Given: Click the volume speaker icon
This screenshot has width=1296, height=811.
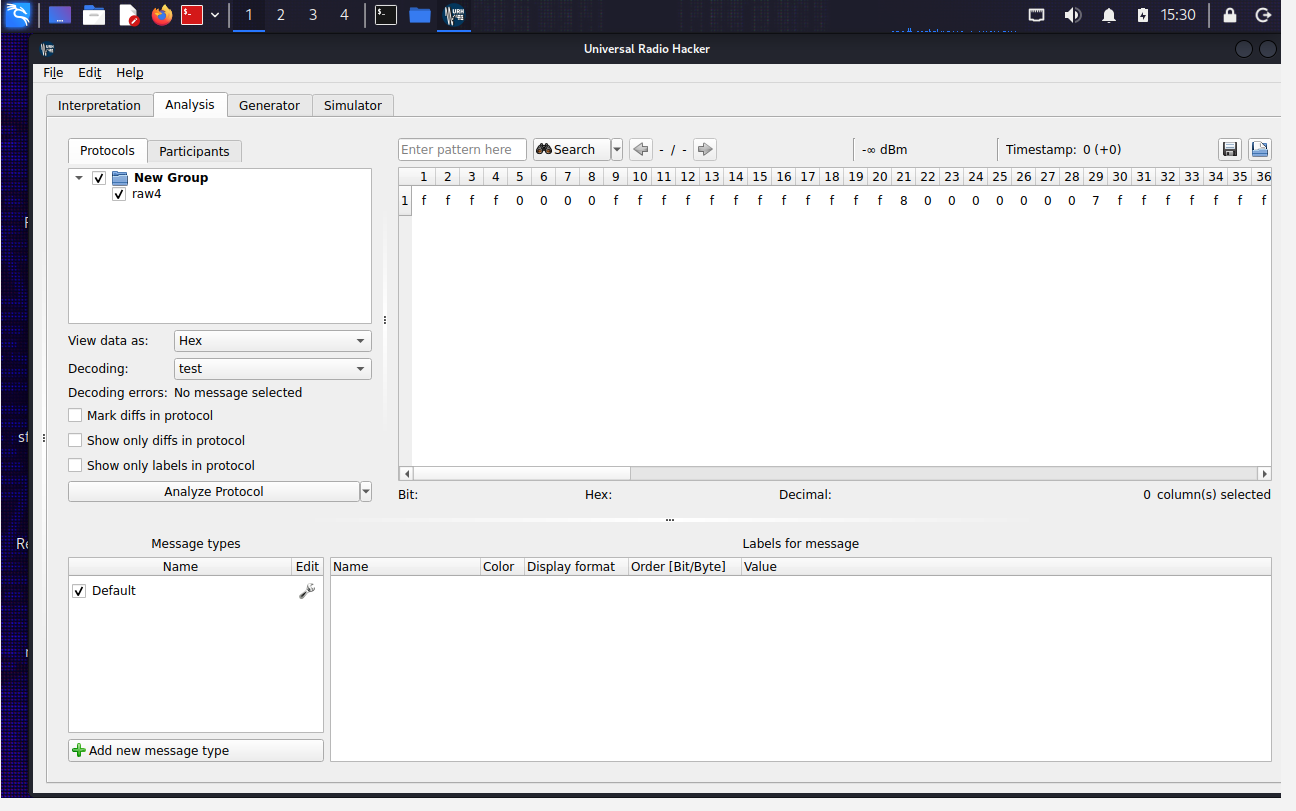Looking at the screenshot, I should [1072, 15].
